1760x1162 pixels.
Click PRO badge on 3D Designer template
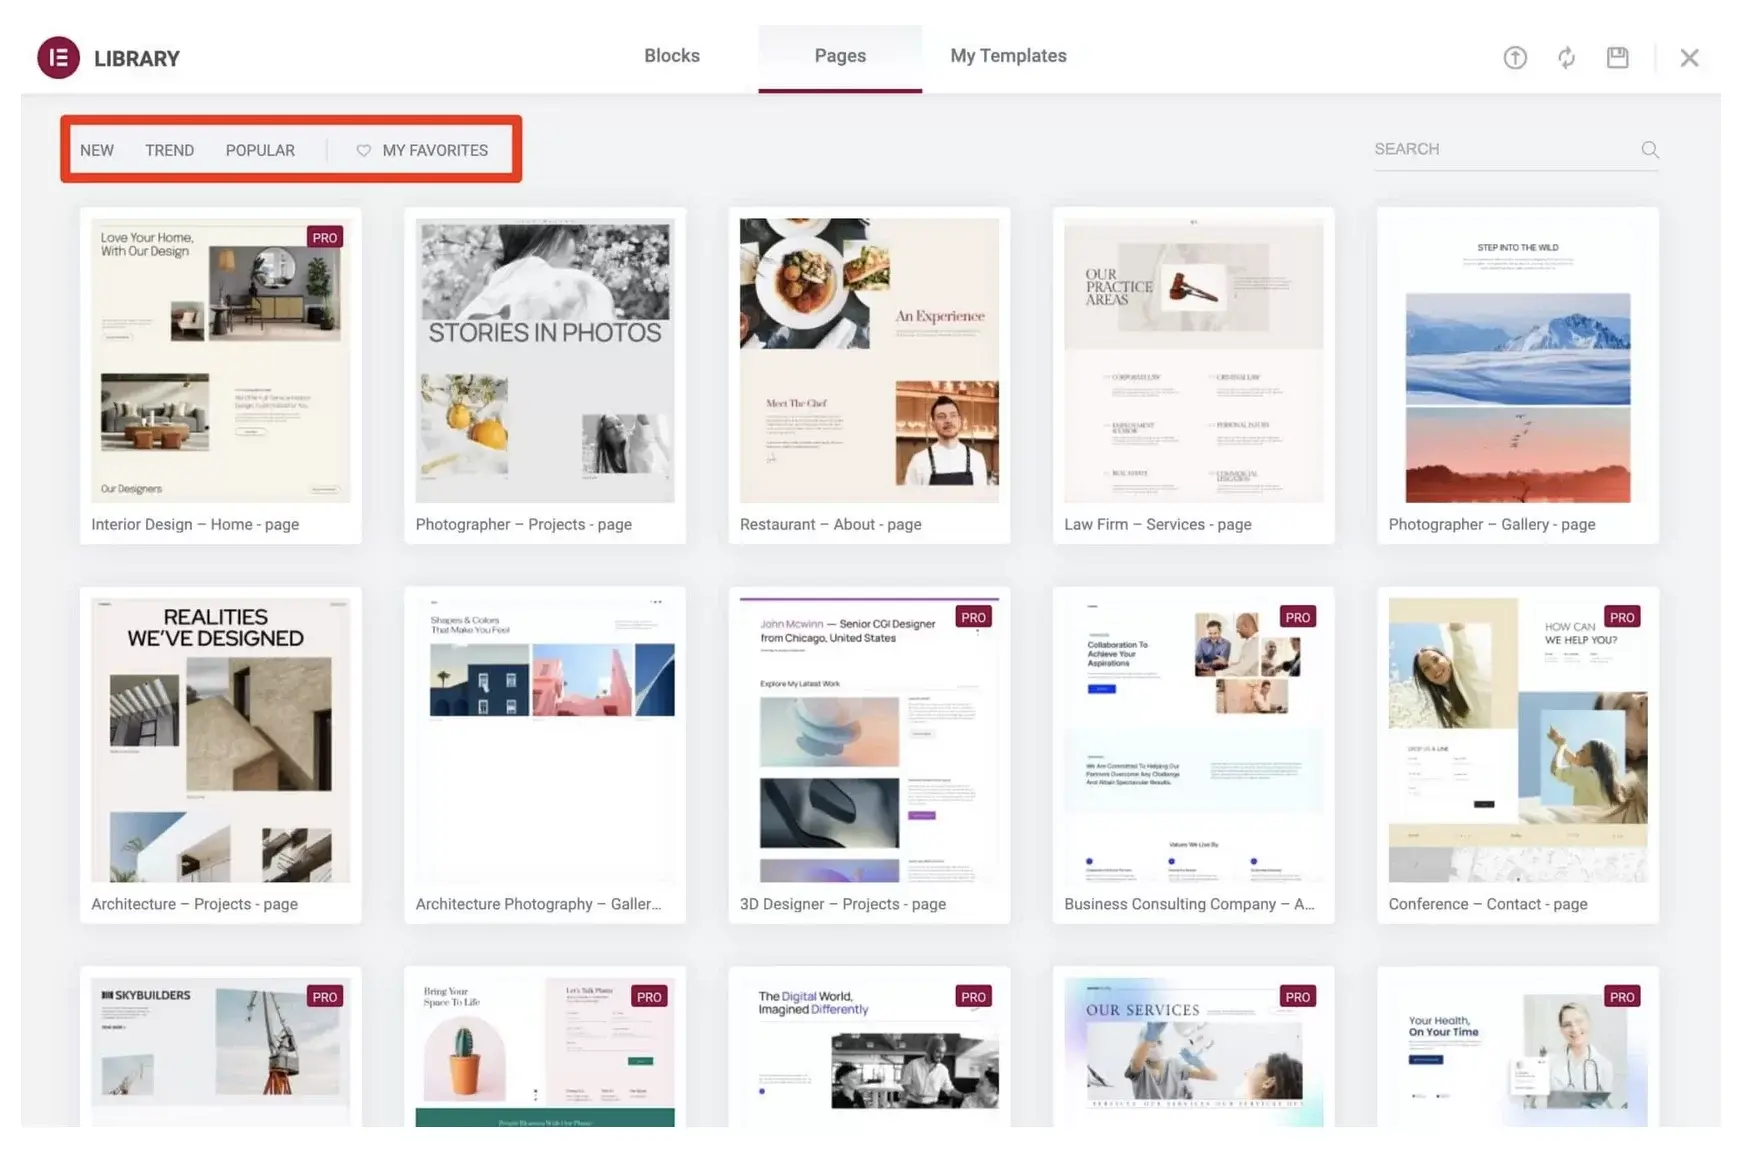[972, 617]
